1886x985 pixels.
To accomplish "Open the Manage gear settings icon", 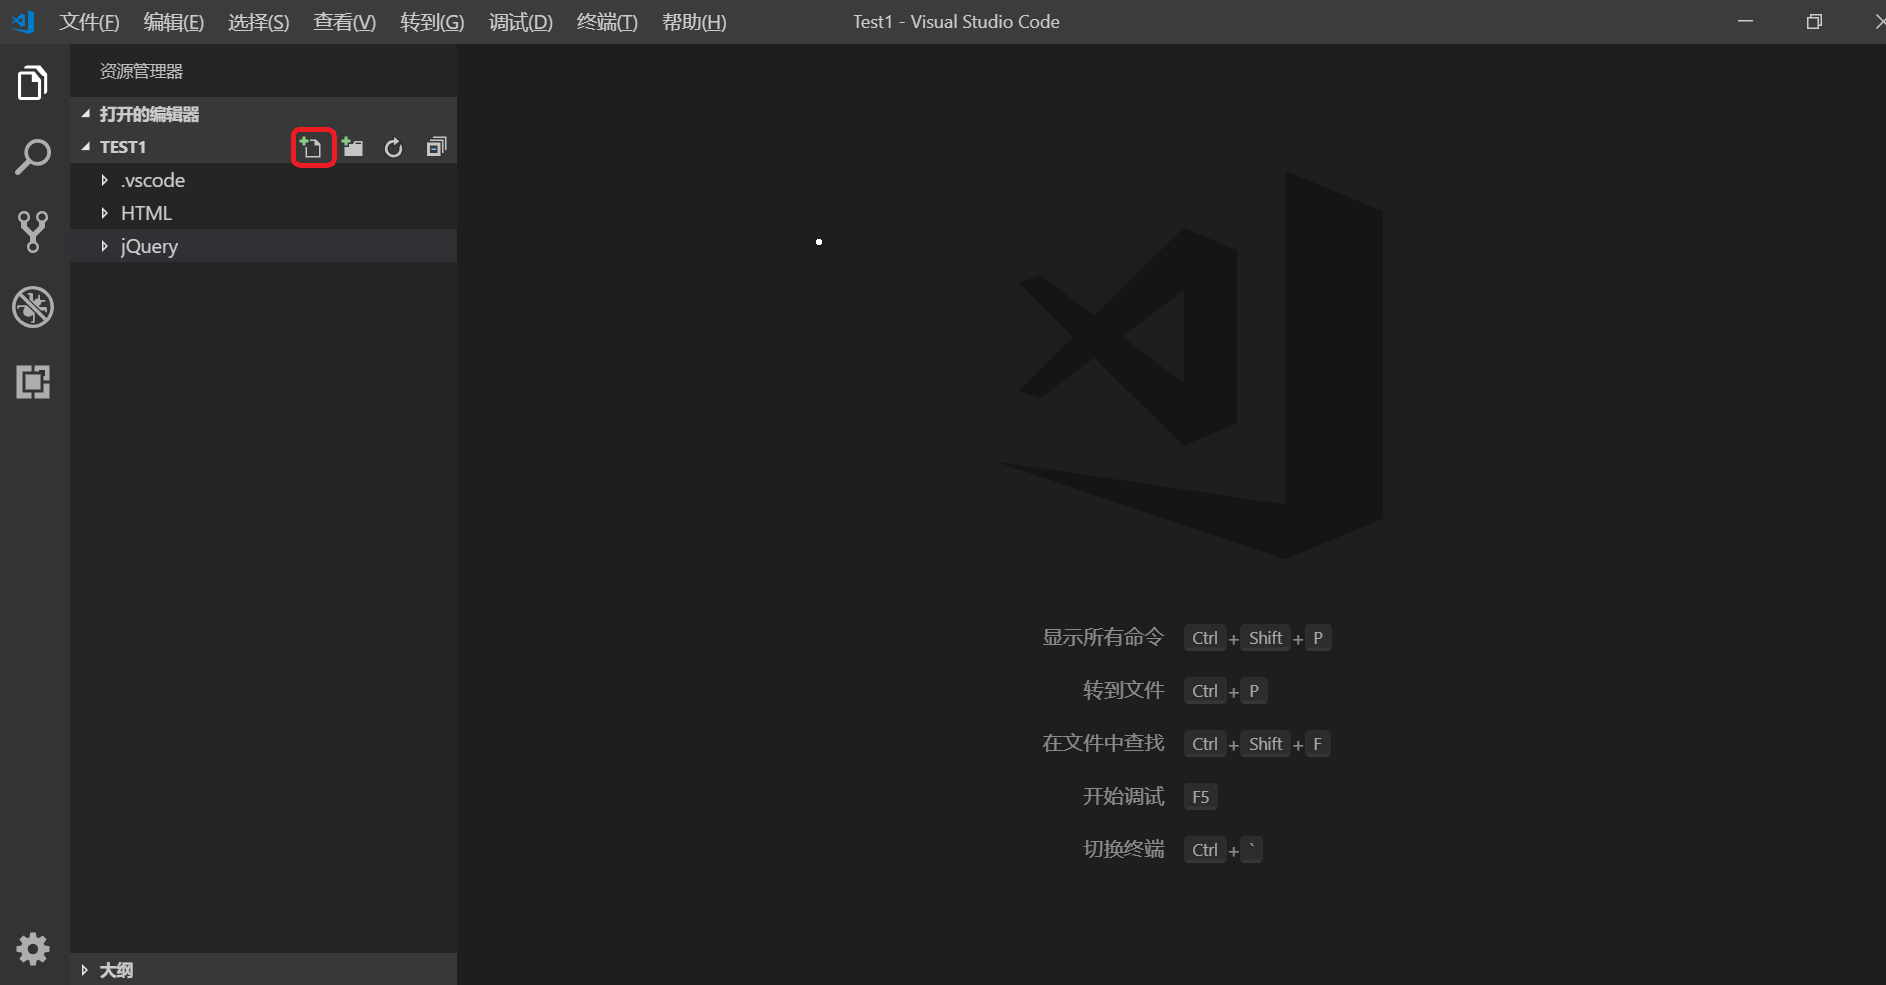I will point(33,948).
